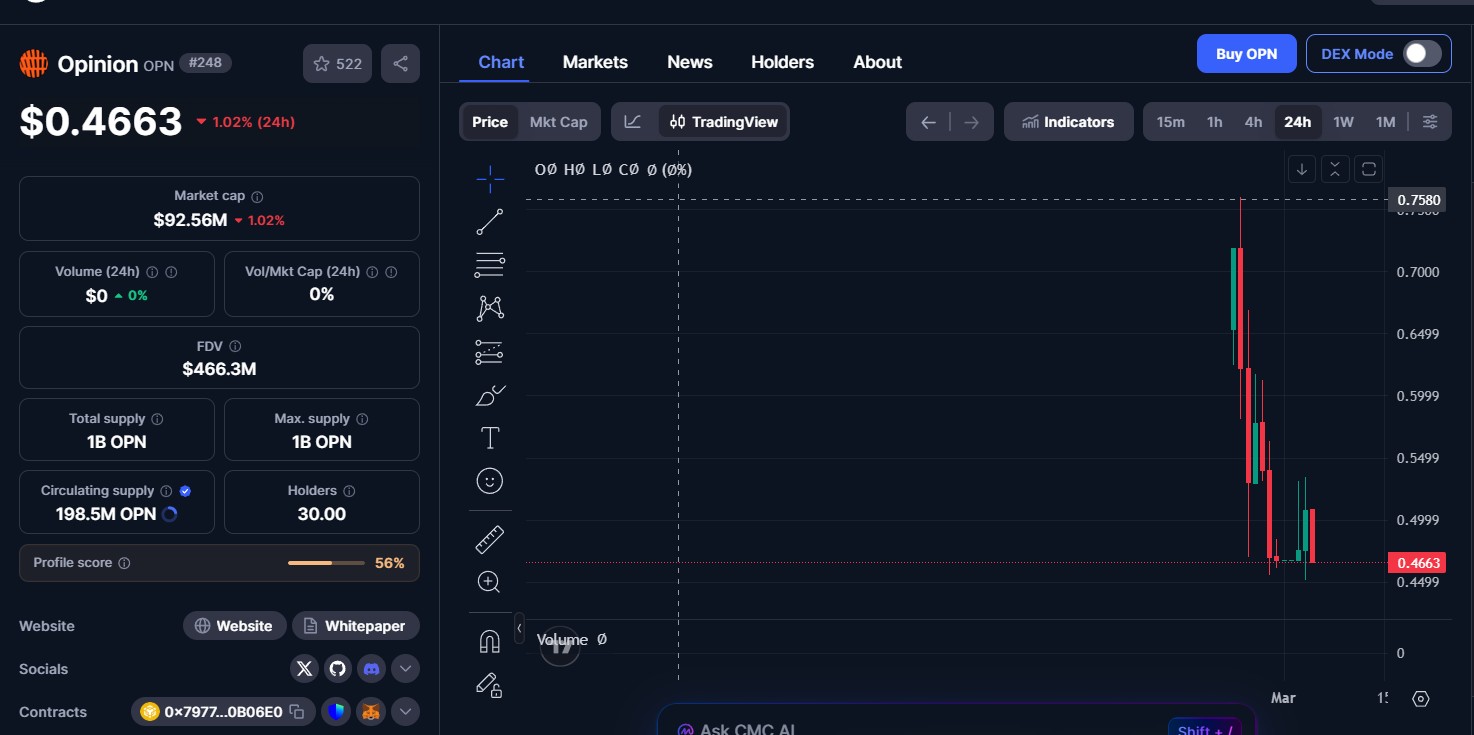Switch to the Holders tab
The image size is (1474, 735).
pyautogui.click(x=782, y=61)
